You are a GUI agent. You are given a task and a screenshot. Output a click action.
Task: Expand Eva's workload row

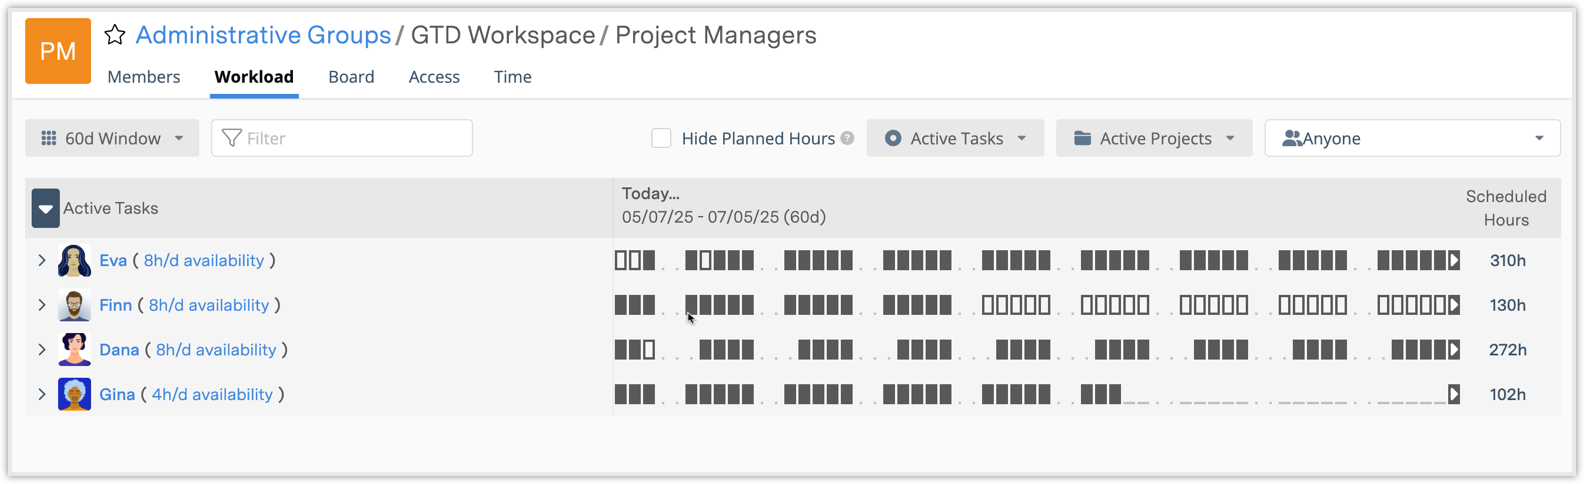tap(42, 260)
